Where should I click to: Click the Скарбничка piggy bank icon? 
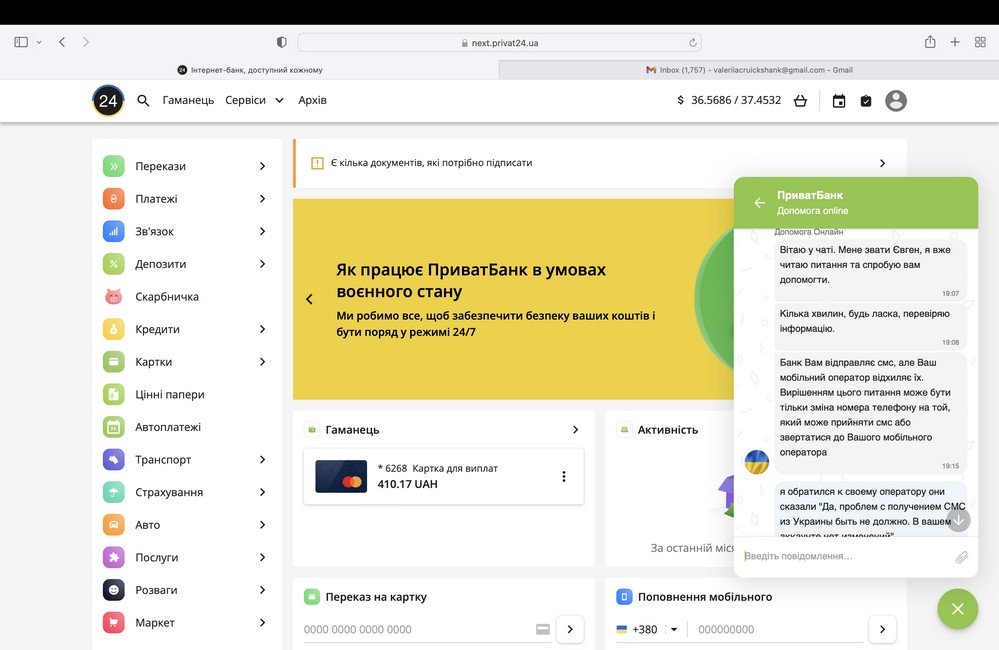coord(113,296)
